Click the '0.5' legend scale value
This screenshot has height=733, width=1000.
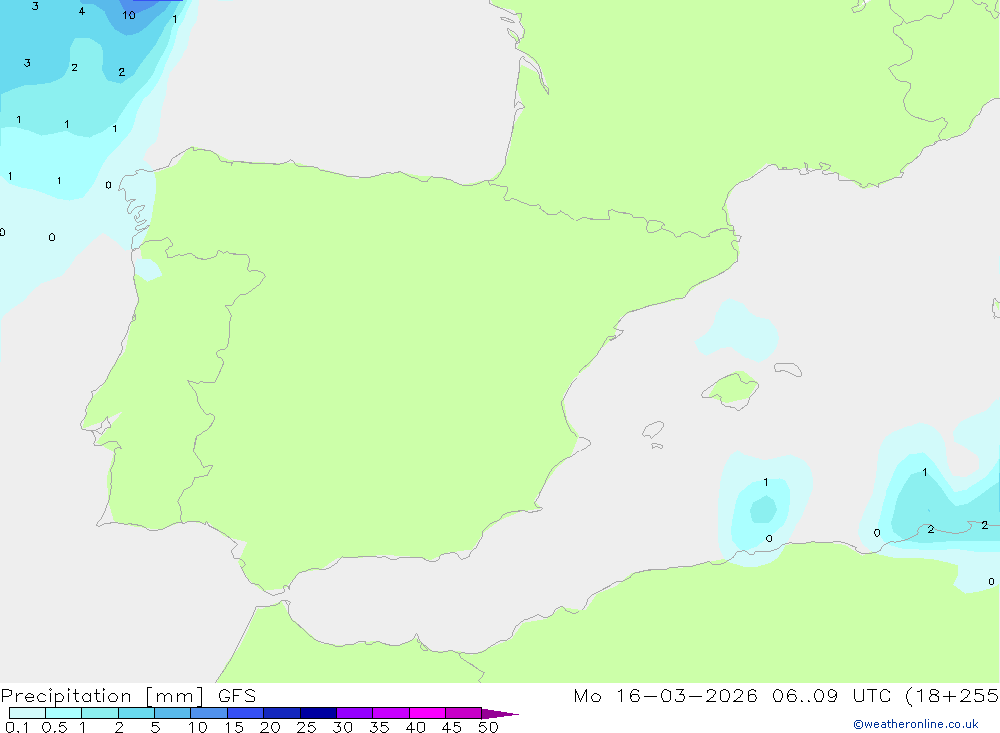54,727
